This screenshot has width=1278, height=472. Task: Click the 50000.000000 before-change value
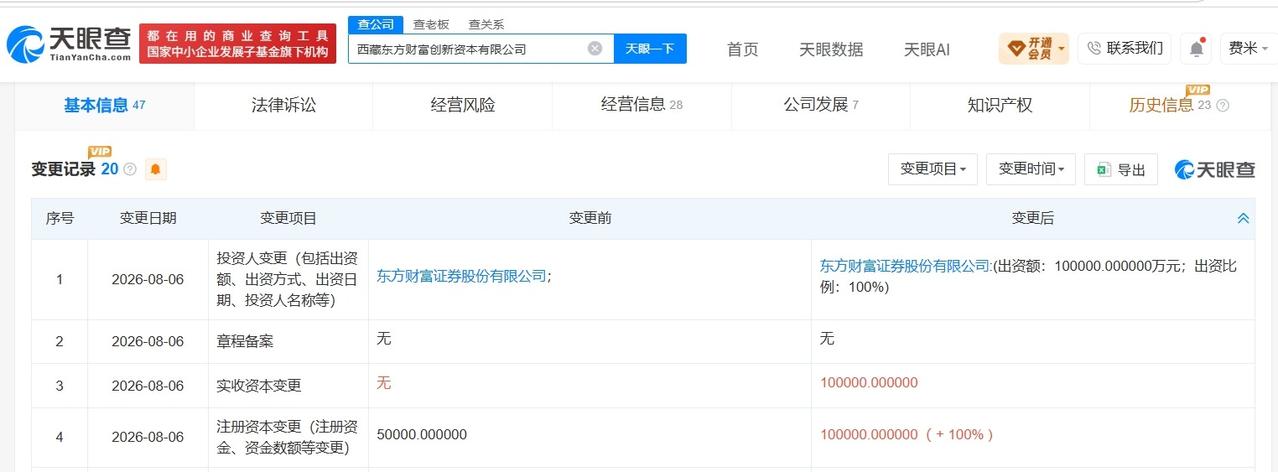[421, 435]
